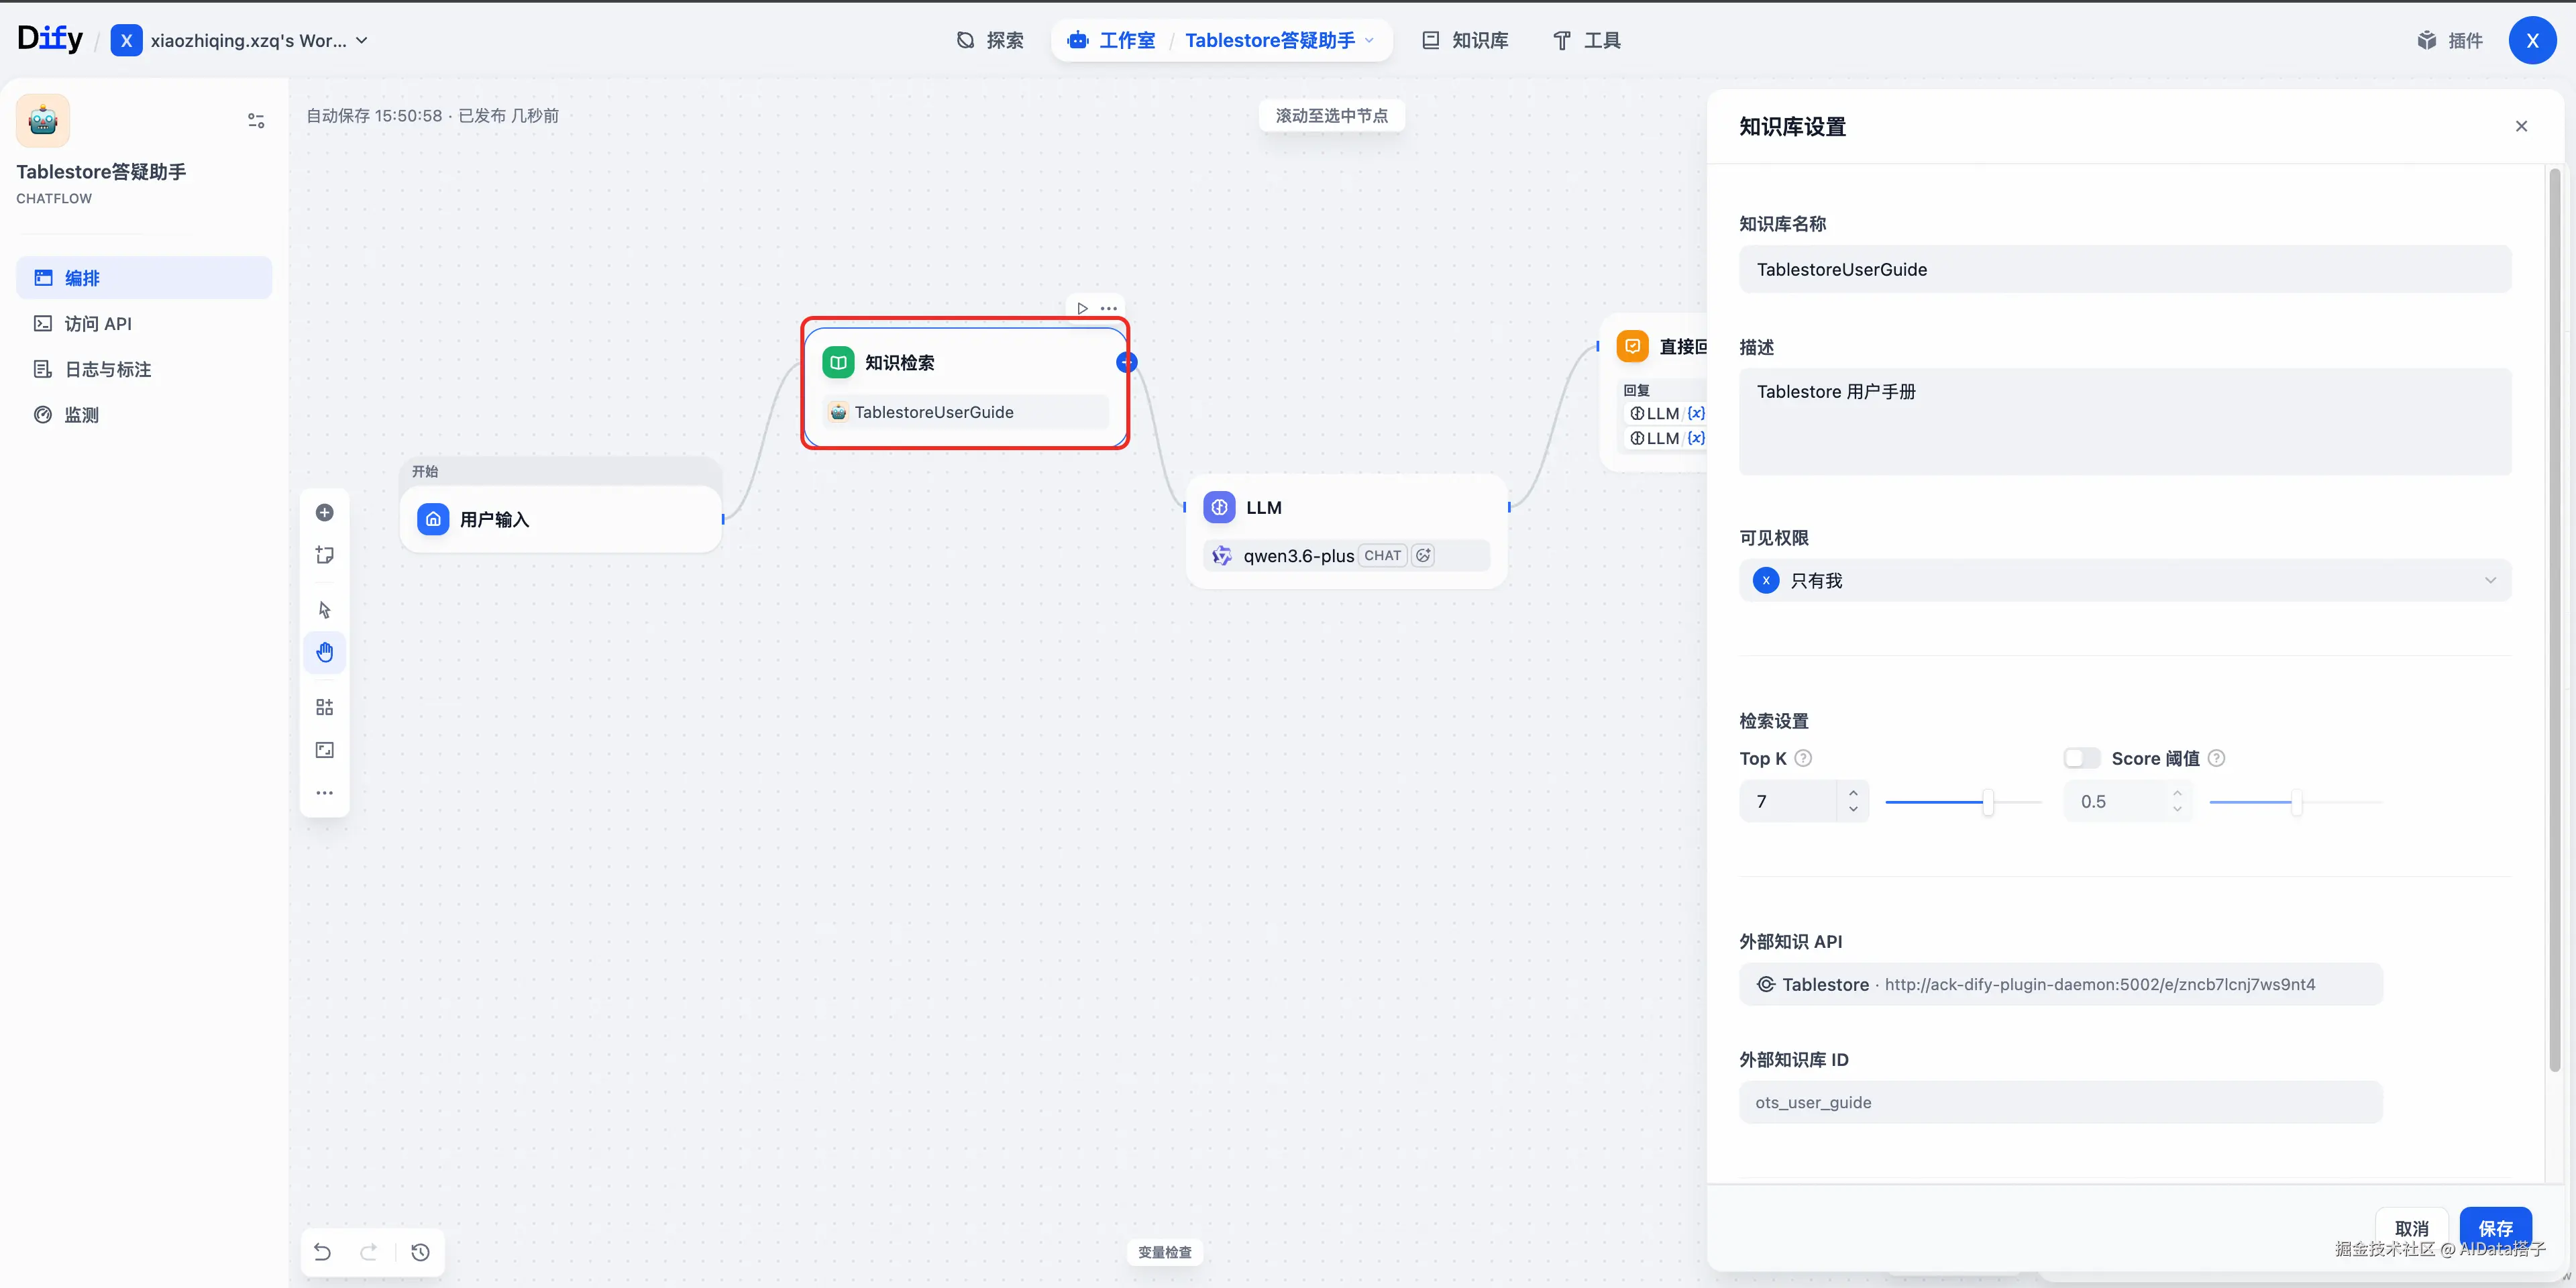This screenshot has width=2576, height=1288.
Task: Decrease the Top K value stepper
Action: tap(1853, 810)
